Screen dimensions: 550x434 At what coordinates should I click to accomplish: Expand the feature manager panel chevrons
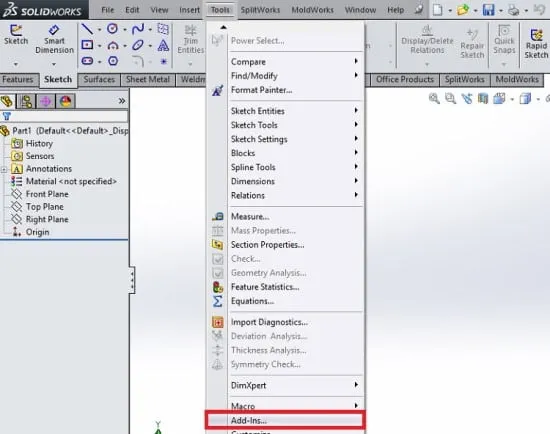coord(122,101)
